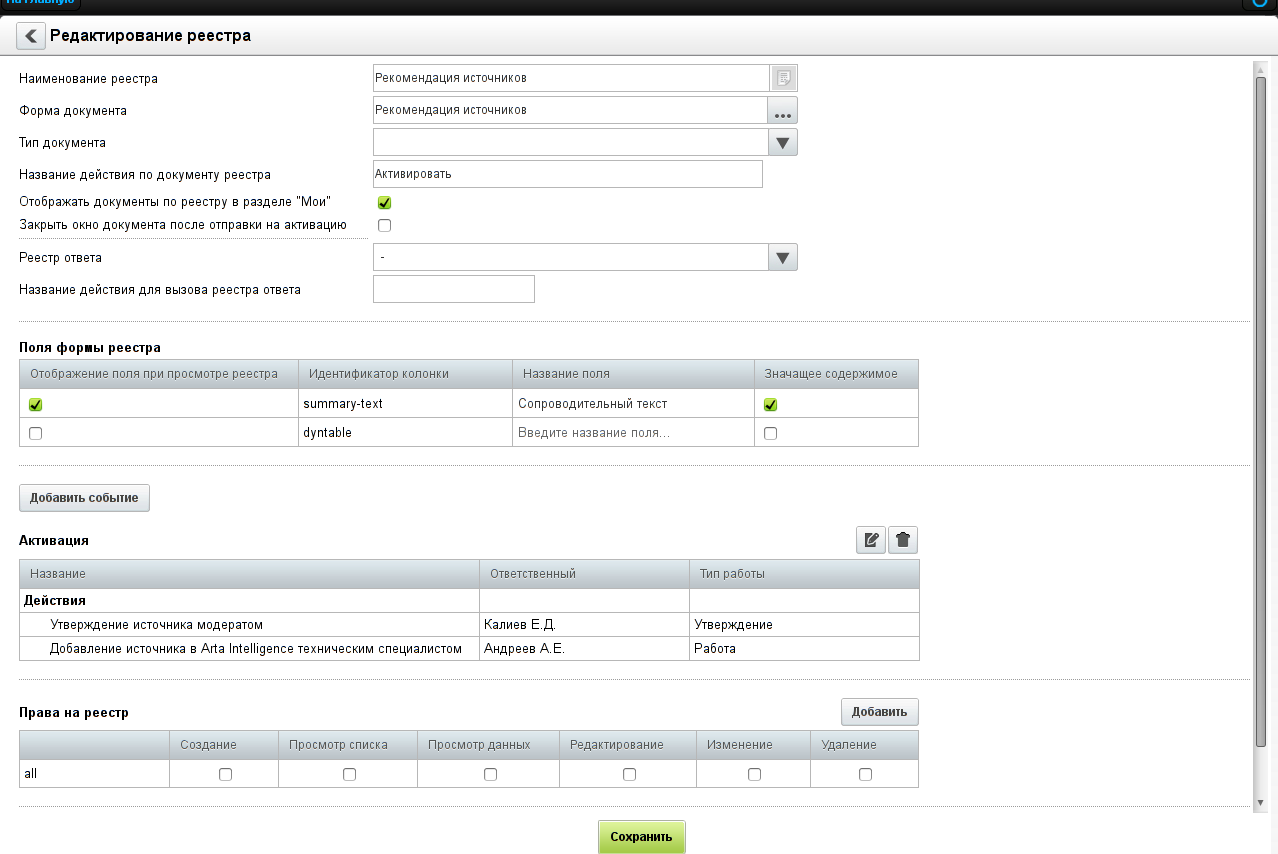Click the 'Название действия для вызова реестра ответа' field
This screenshot has width=1278, height=854.
pos(453,290)
